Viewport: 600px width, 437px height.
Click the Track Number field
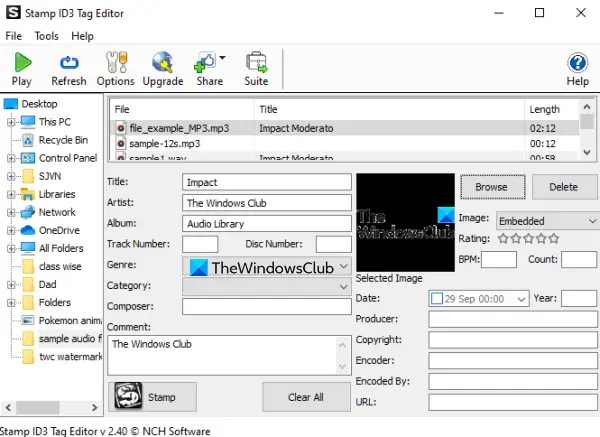coord(200,244)
